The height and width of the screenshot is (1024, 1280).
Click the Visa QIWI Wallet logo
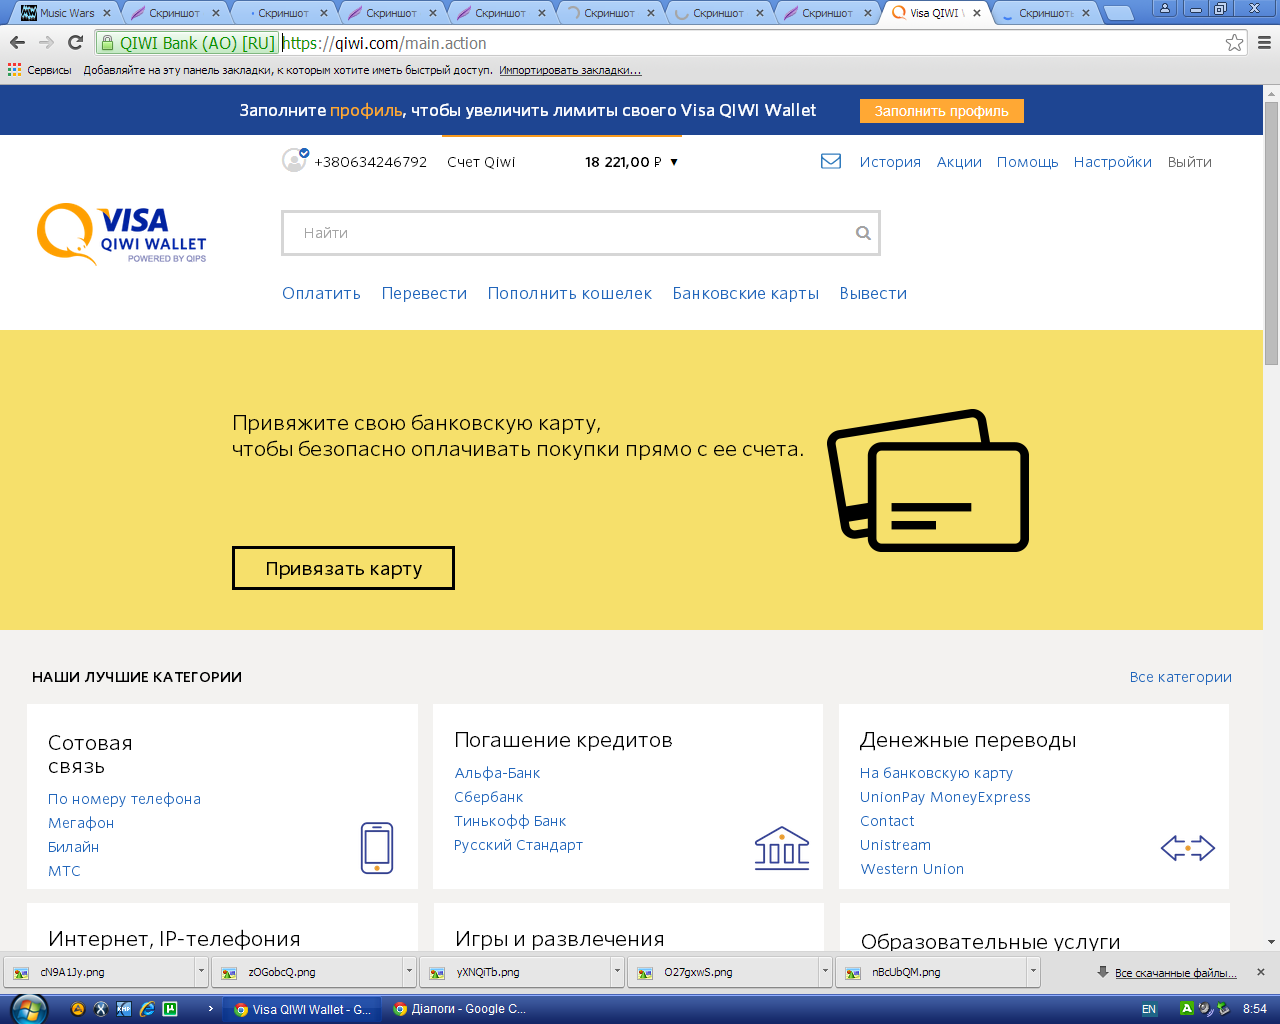point(122,234)
